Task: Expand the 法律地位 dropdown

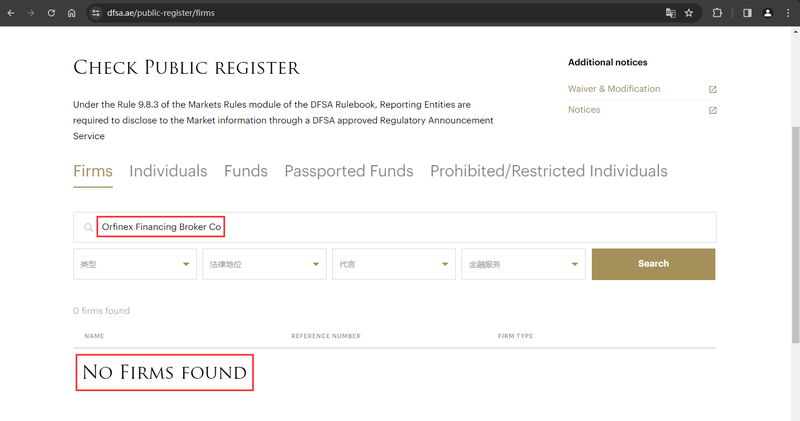Action: [264, 264]
